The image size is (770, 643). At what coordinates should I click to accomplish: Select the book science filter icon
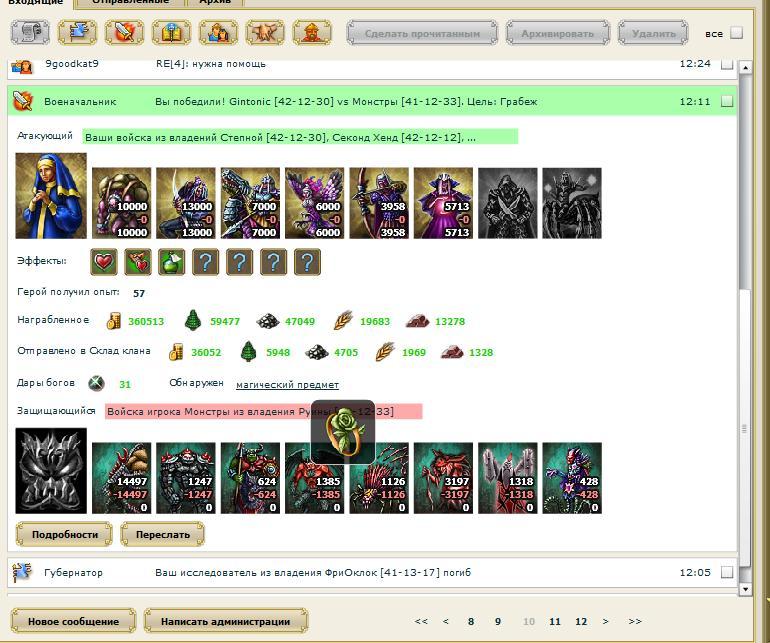pos(171,33)
